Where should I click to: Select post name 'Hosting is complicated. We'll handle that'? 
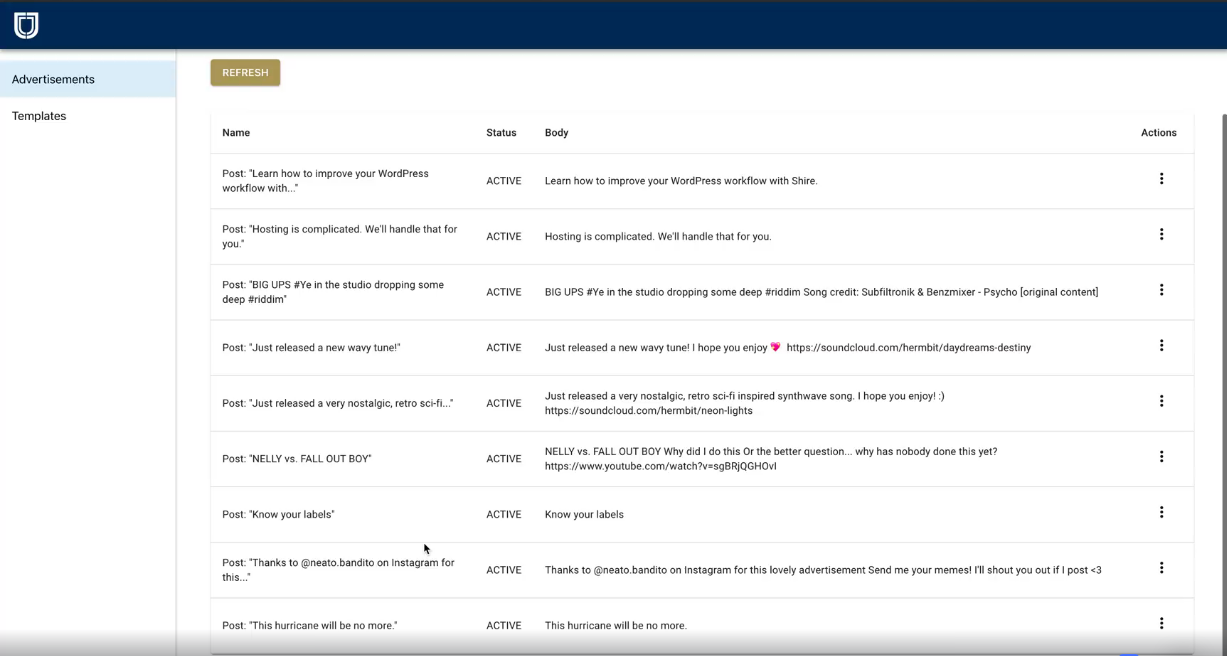(x=340, y=236)
